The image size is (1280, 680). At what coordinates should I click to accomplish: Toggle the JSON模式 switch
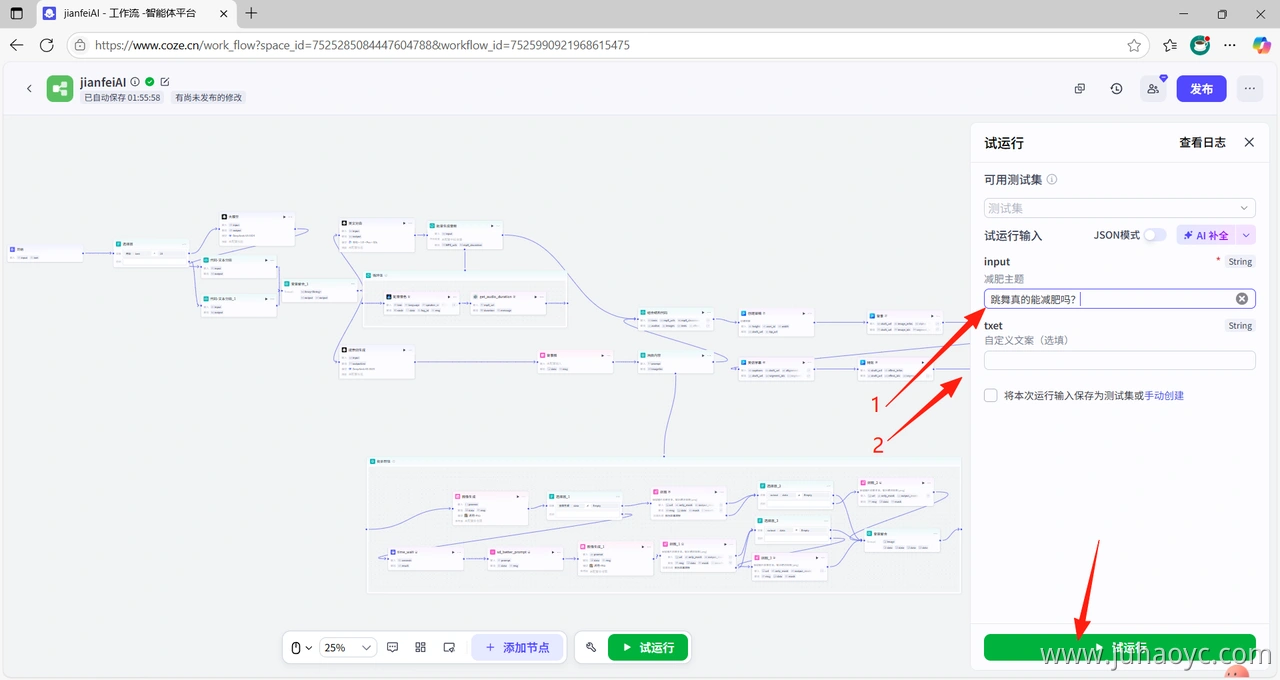point(1155,235)
